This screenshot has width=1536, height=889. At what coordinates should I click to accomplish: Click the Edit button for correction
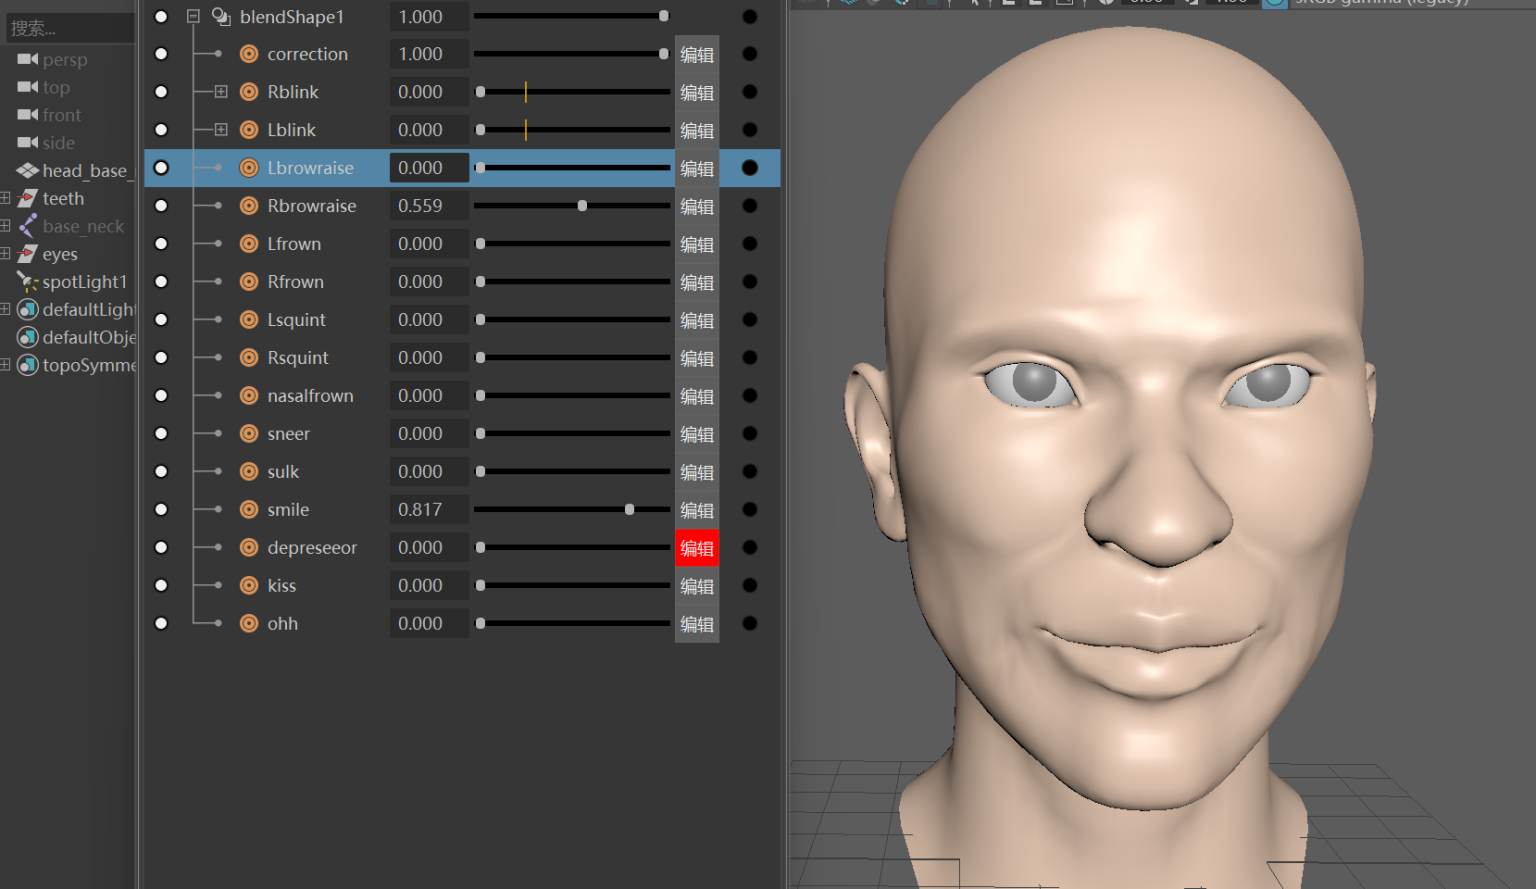tap(697, 54)
